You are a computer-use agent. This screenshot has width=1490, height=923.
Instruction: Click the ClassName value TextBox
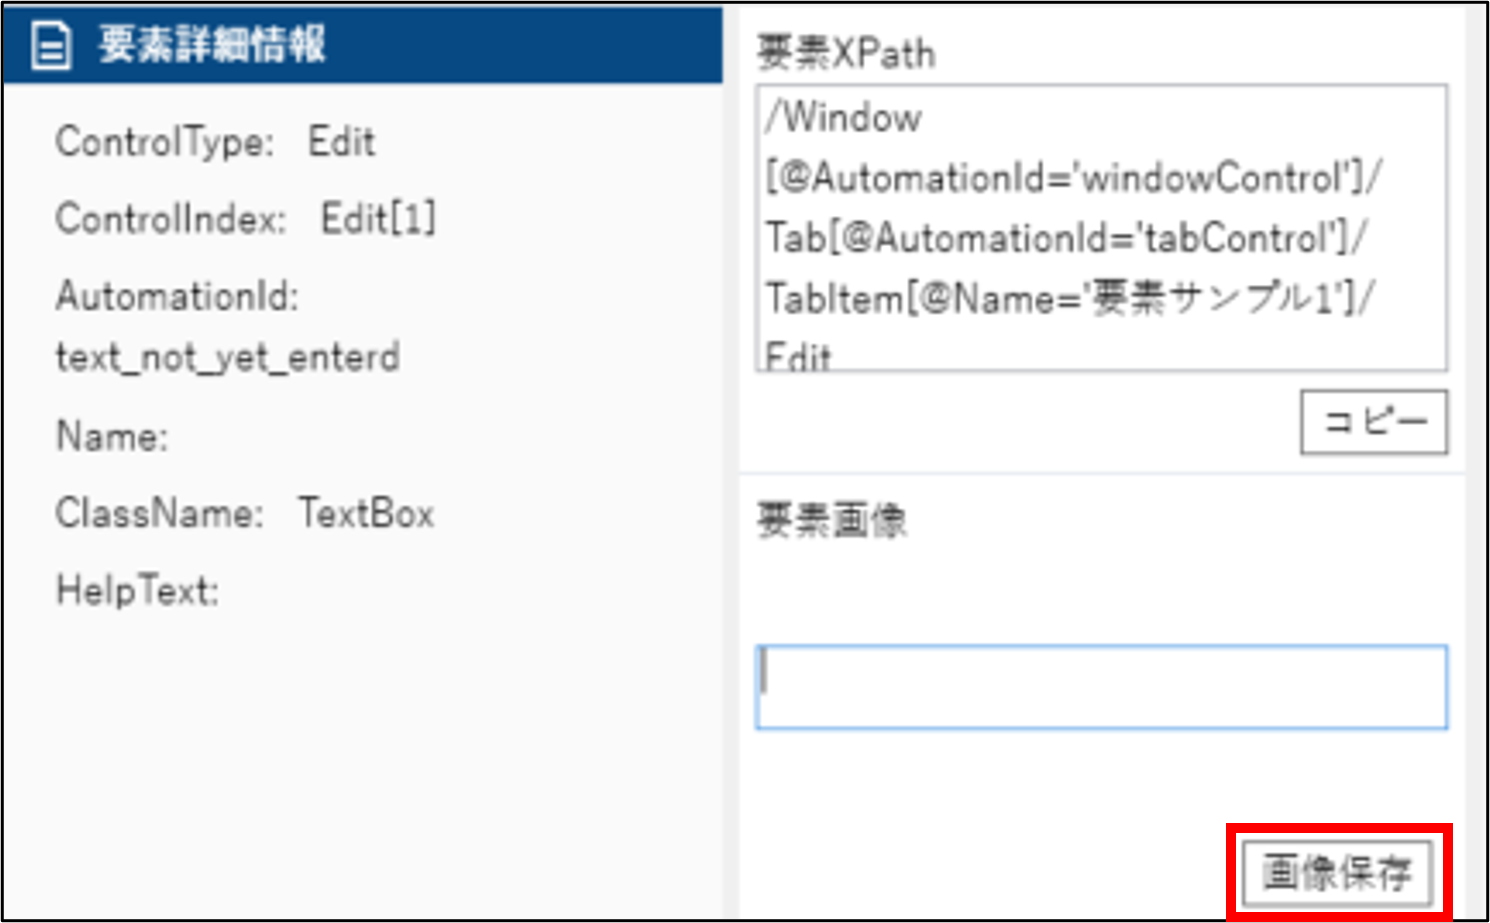pyautogui.click(x=366, y=514)
